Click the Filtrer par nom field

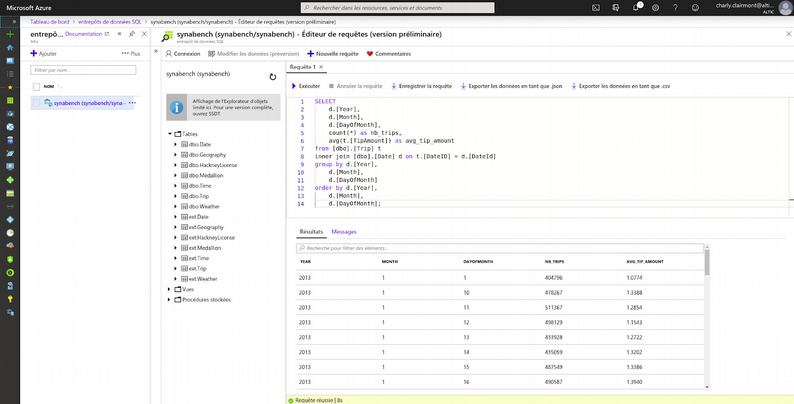(x=83, y=70)
